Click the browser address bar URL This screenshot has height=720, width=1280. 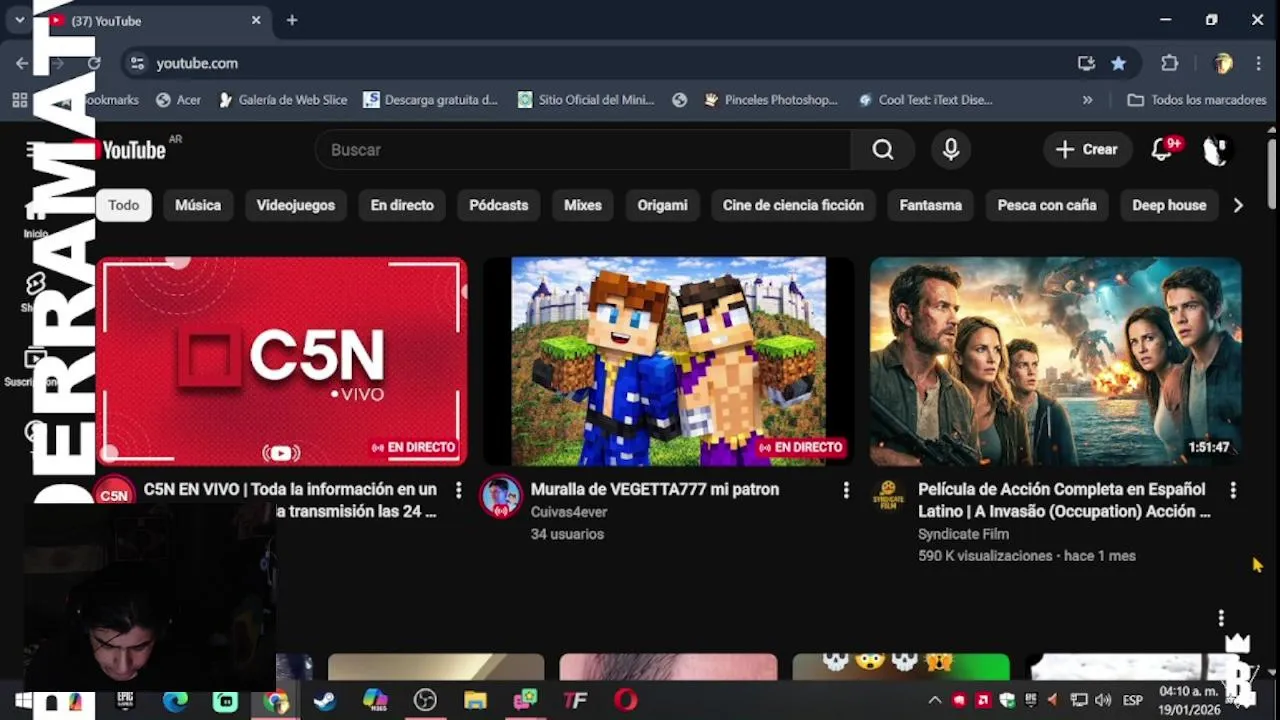(197, 63)
